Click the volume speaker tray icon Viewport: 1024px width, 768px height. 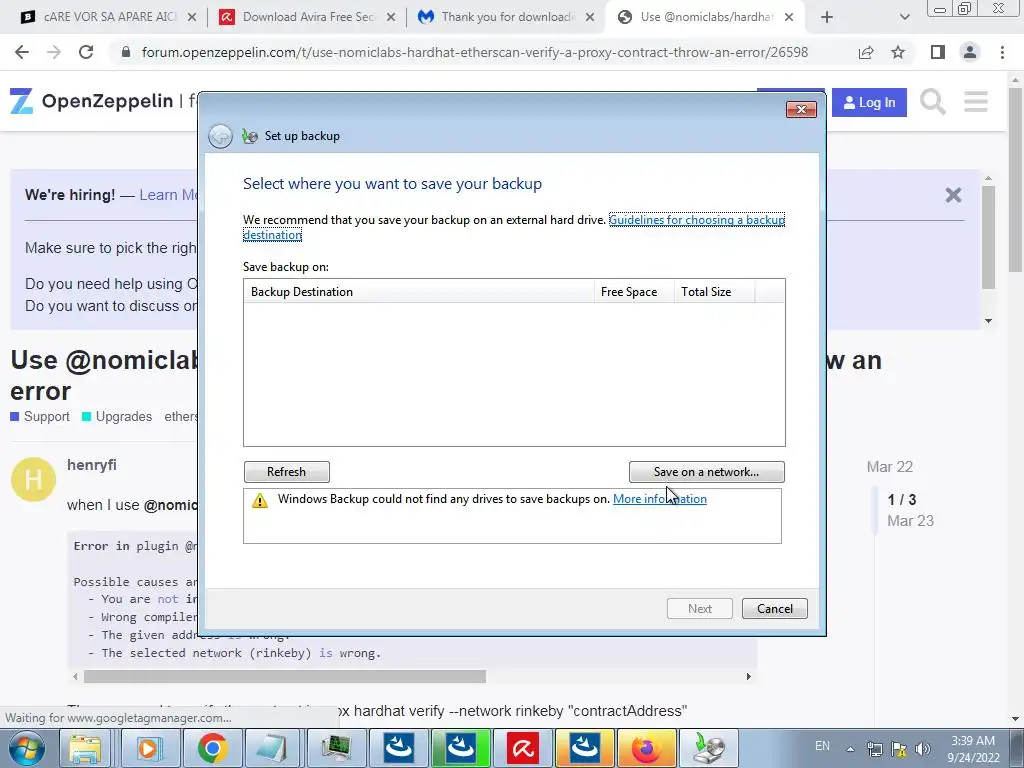923,749
